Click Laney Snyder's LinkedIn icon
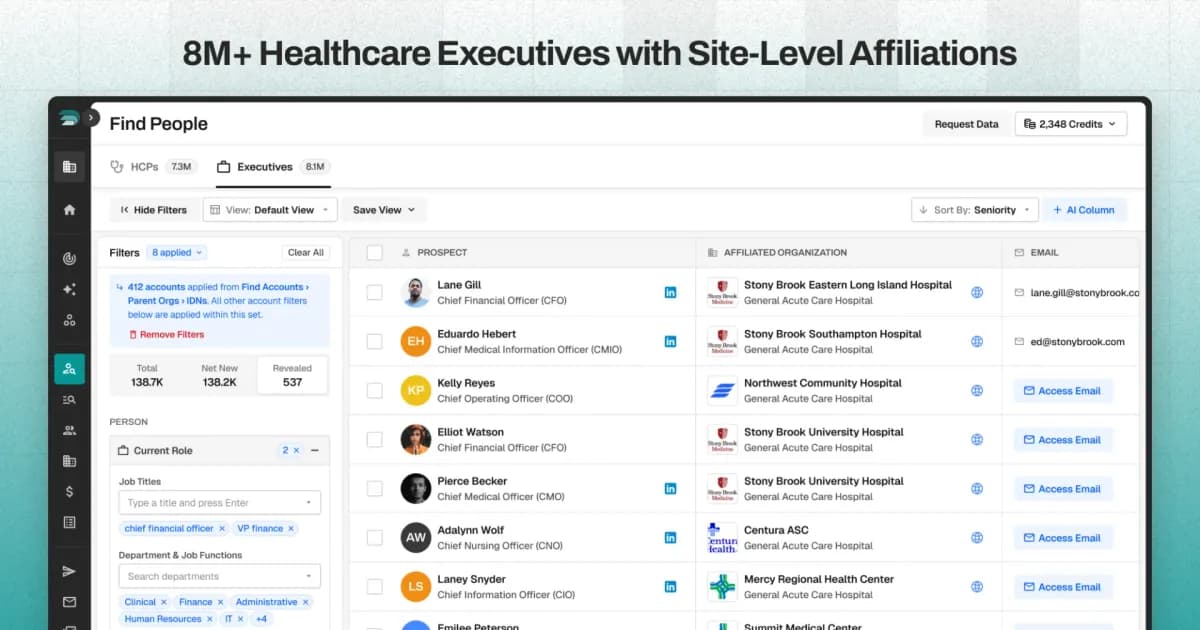This screenshot has width=1200, height=630. (670, 587)
